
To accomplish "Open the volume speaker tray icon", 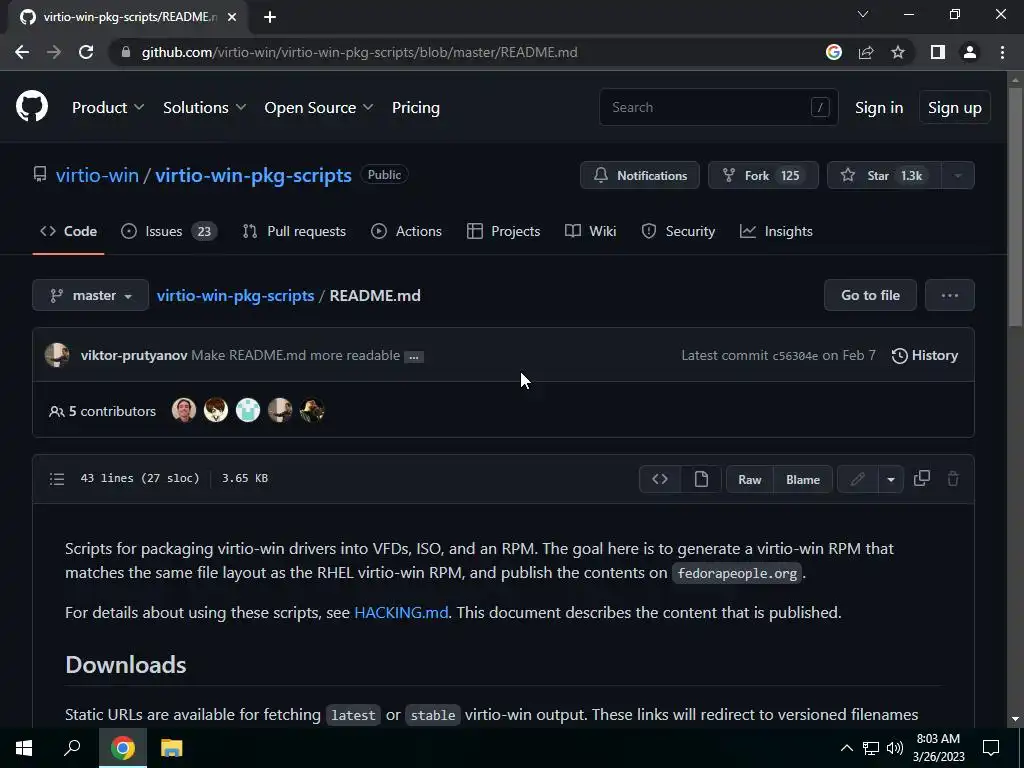I will (895, 748).
